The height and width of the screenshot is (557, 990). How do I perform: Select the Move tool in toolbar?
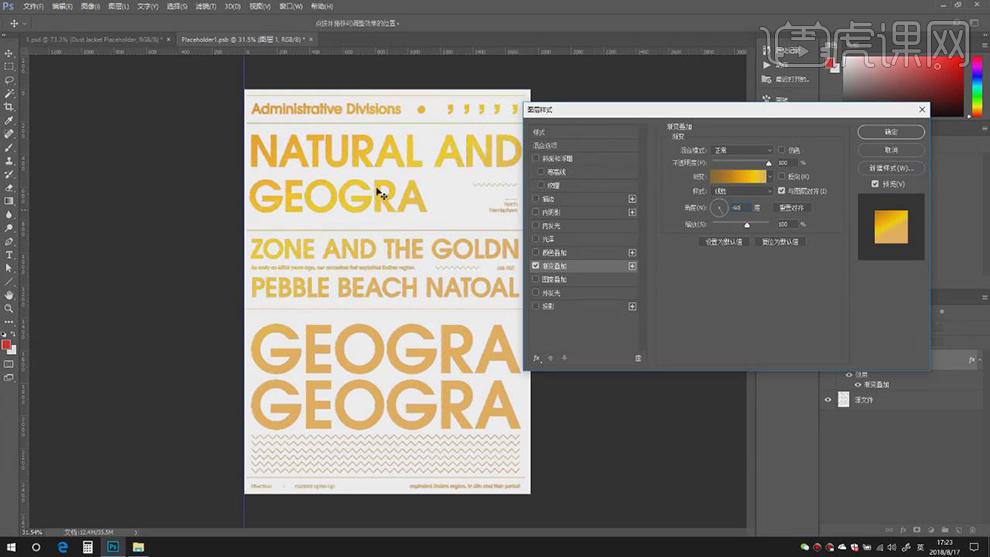(x=9, y=53)
